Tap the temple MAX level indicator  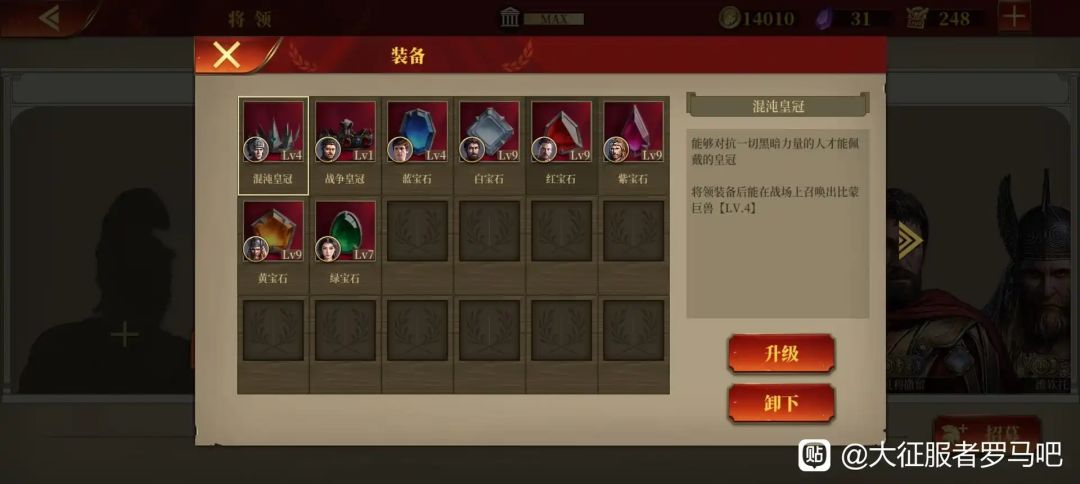543,19
